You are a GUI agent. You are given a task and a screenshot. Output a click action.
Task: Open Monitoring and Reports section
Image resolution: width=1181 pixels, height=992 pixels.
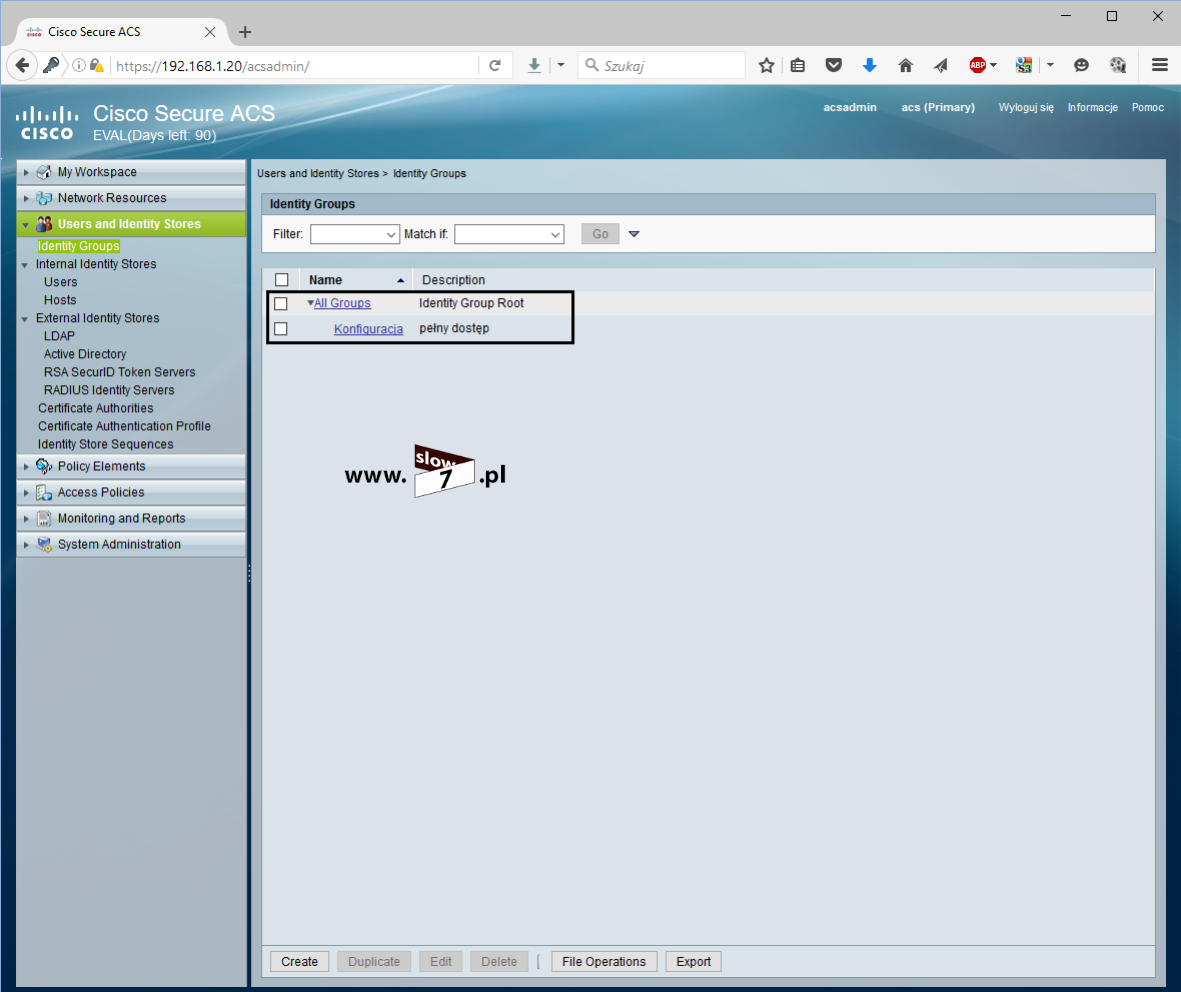(131, 518)
